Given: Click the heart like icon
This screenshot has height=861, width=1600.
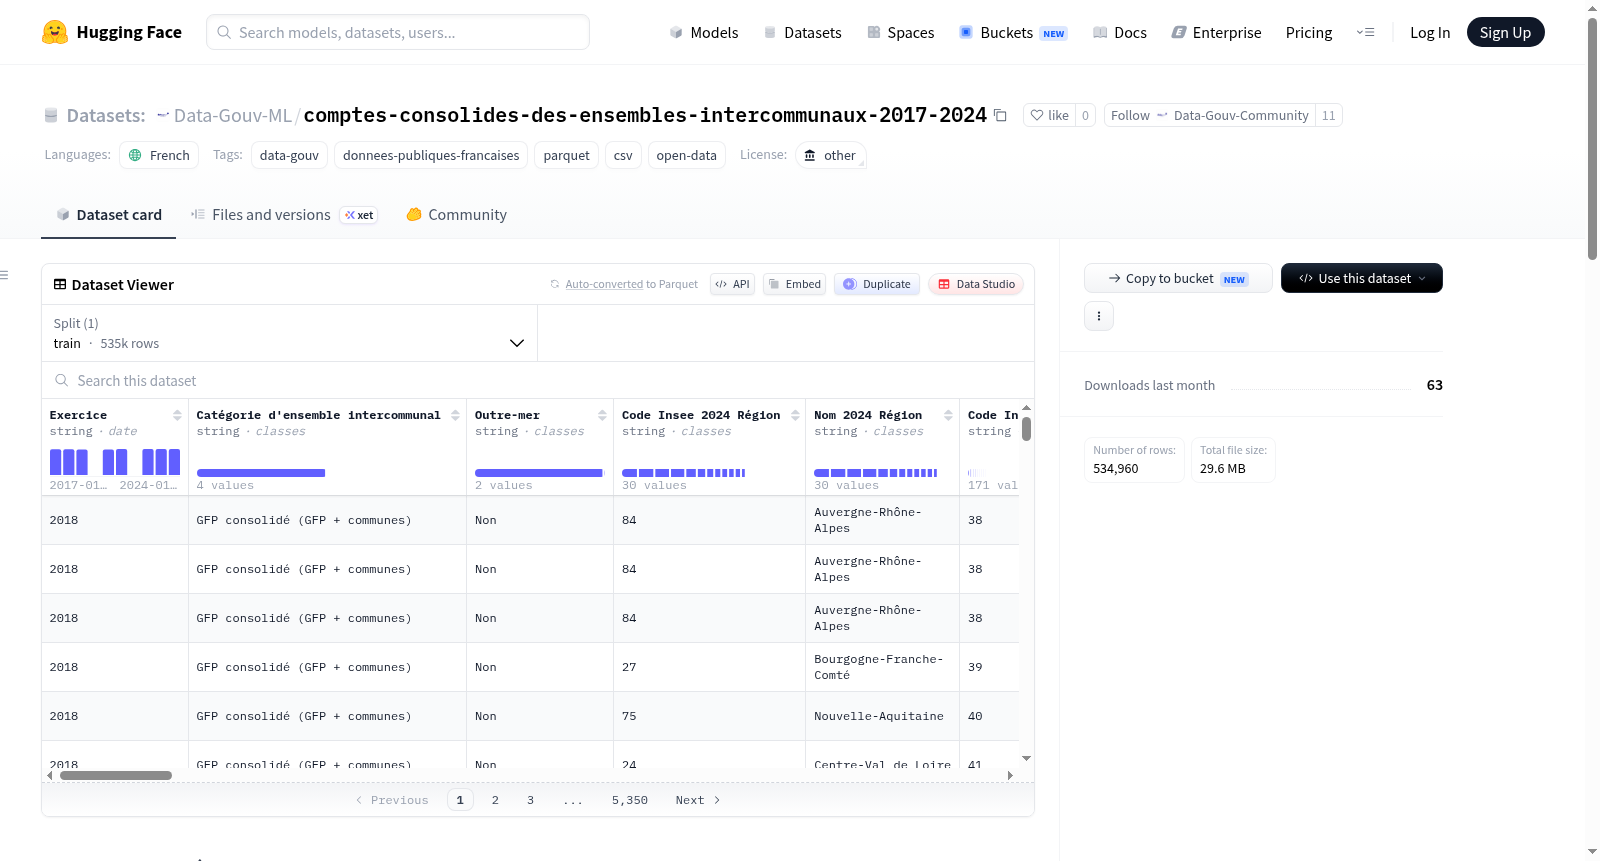Looking at the screenshot, I should (x=1037, y=115).
